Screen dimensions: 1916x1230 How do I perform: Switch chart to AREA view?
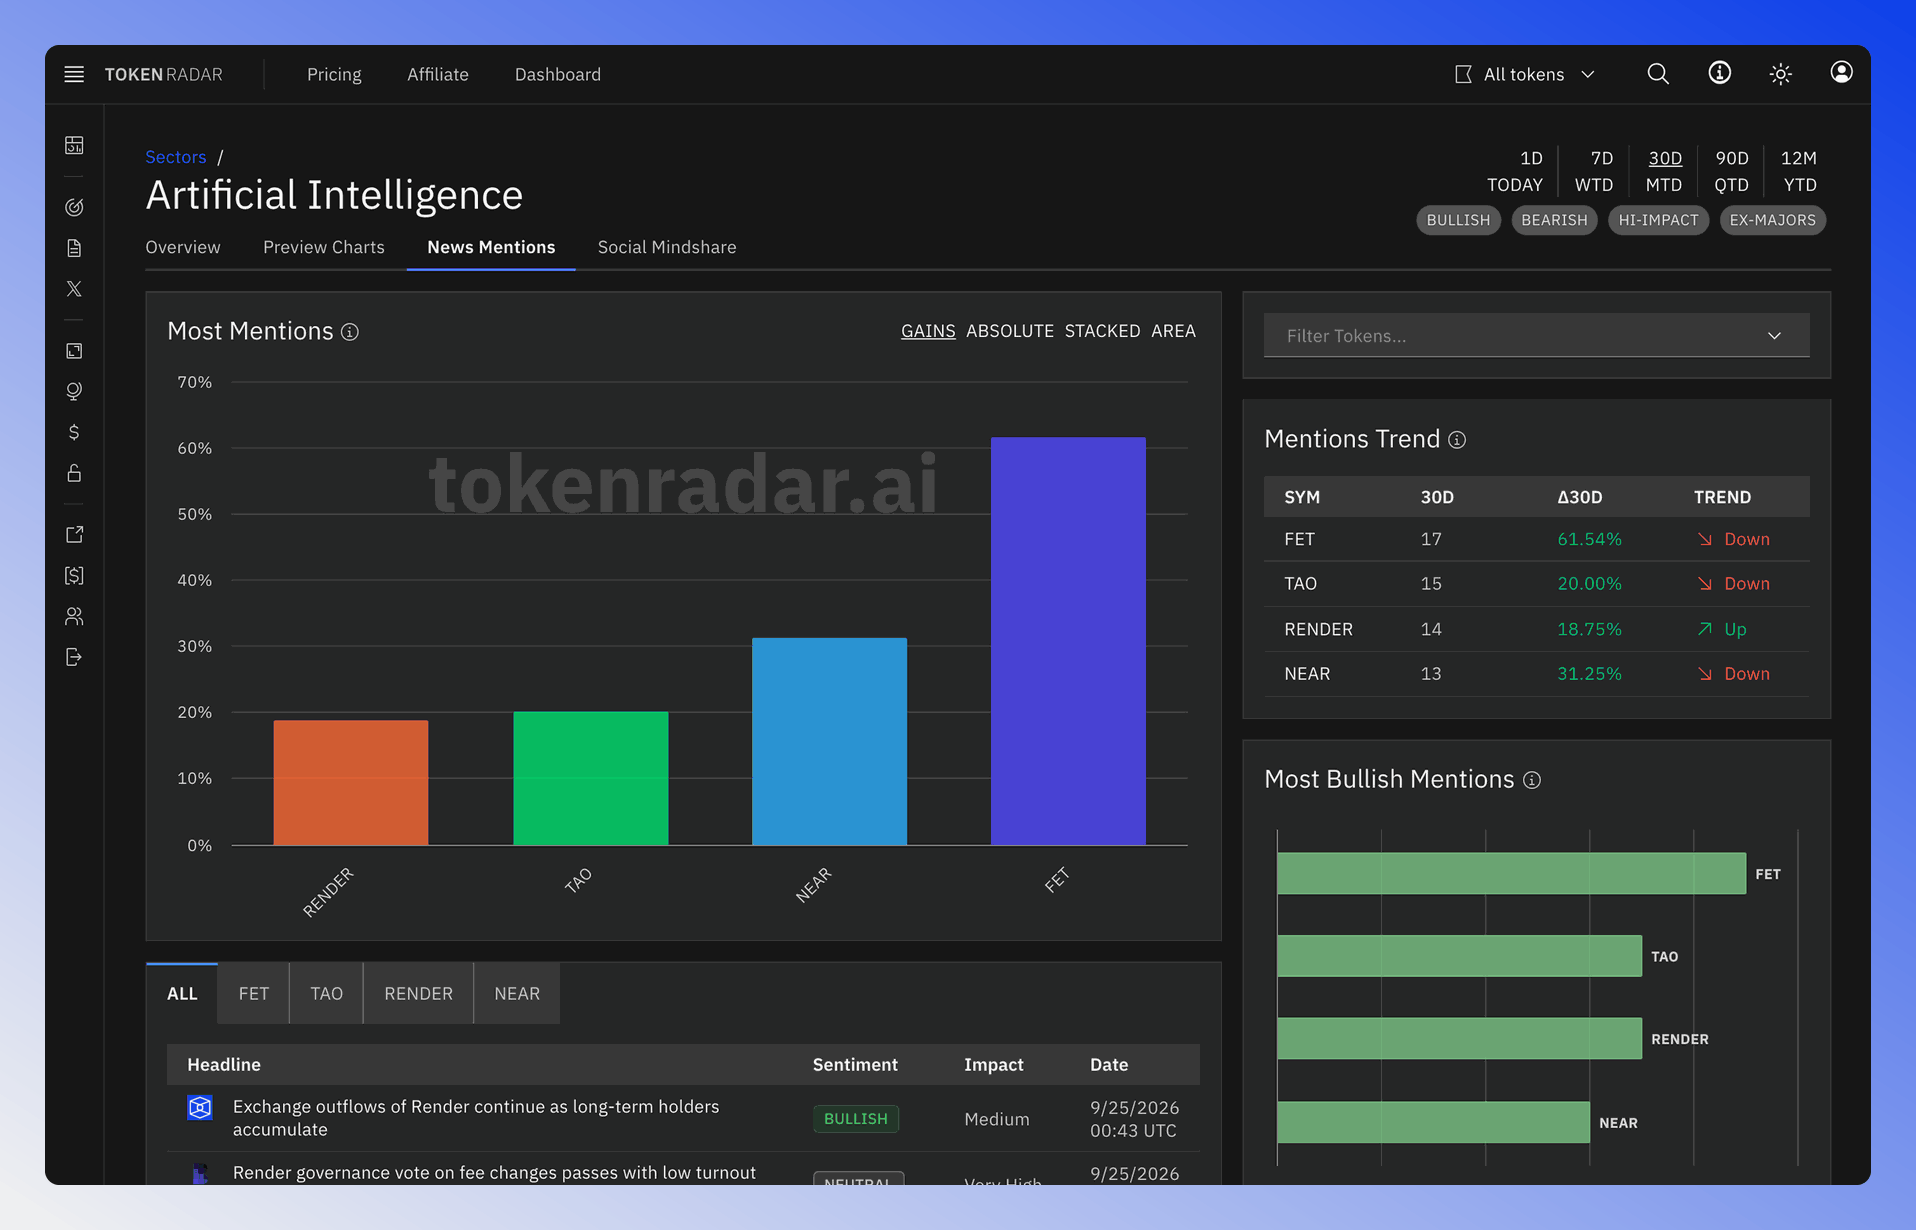pos(1173,331)
